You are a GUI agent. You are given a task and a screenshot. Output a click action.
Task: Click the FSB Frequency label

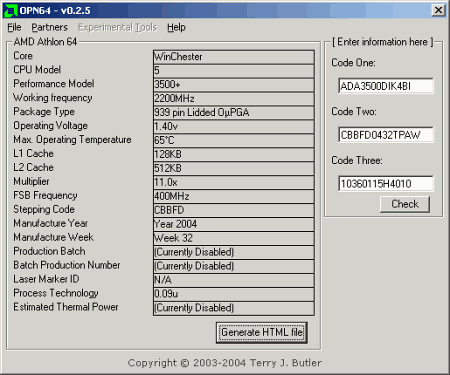click(45, 196)
